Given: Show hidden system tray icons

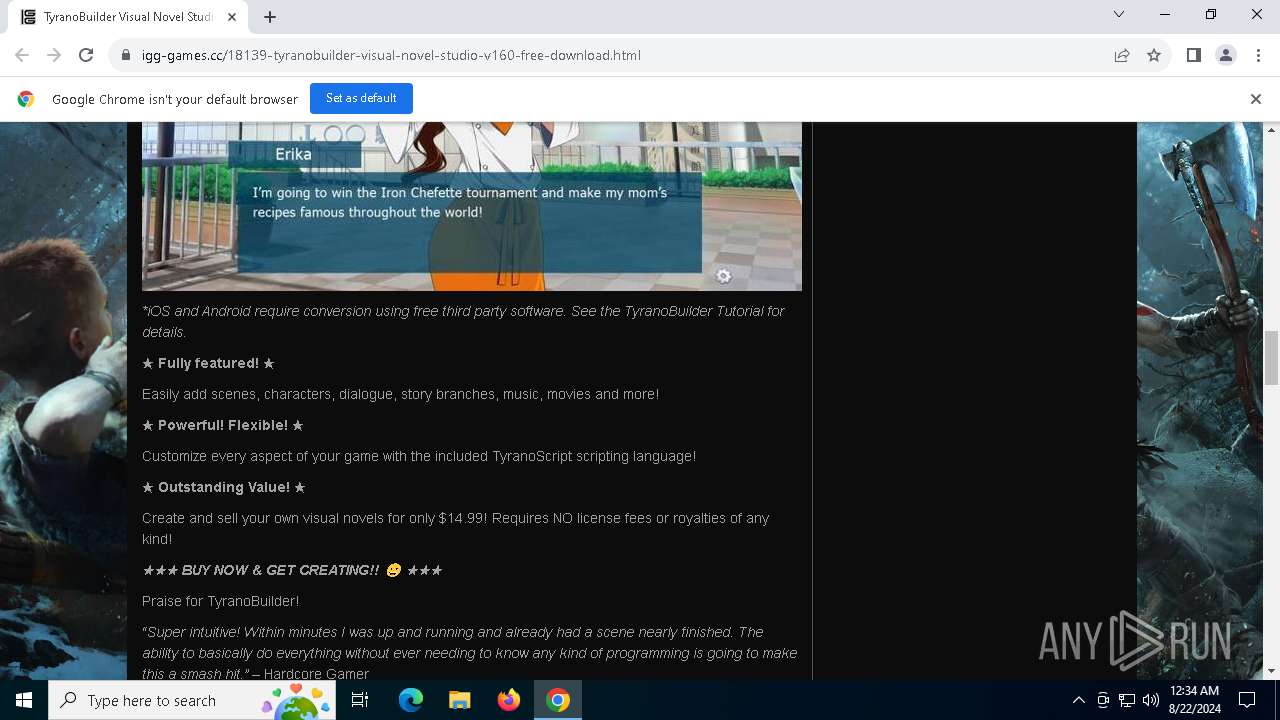Looking at the screenshot, I should click(x=1078, y=700).
